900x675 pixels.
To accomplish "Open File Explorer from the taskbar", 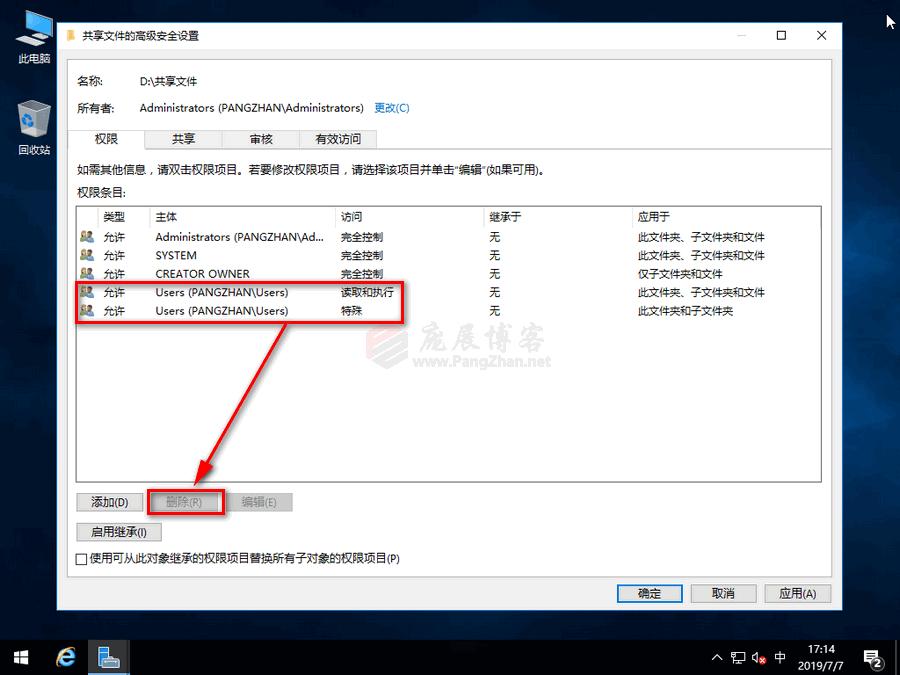I will [109, 657].
